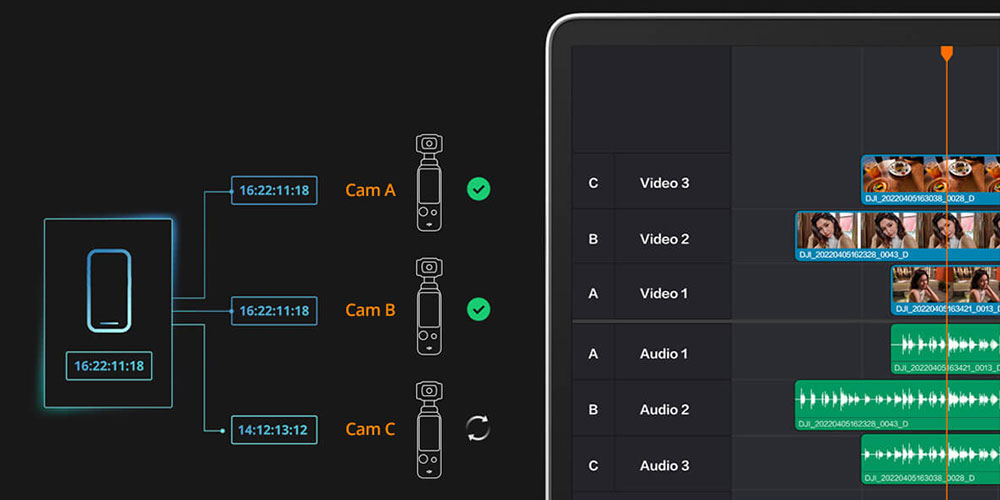Click the glowing phone icon
Image resolution: width=1000 pixels, height=500 pixels.
108,291
